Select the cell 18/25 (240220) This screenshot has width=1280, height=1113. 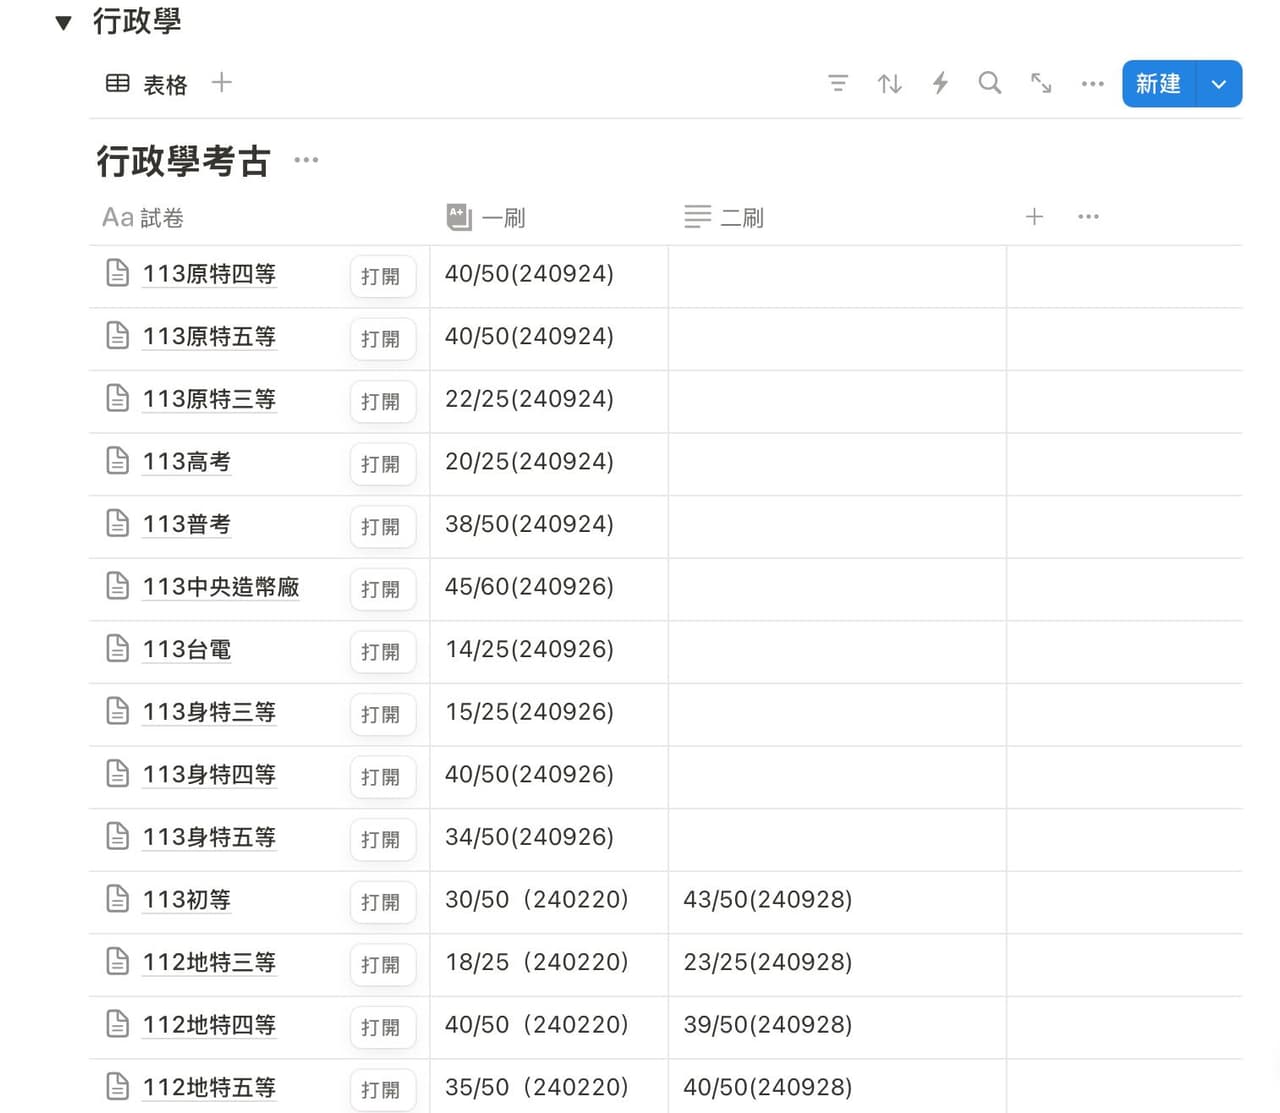pyautogui.click(x=549, y=964)
